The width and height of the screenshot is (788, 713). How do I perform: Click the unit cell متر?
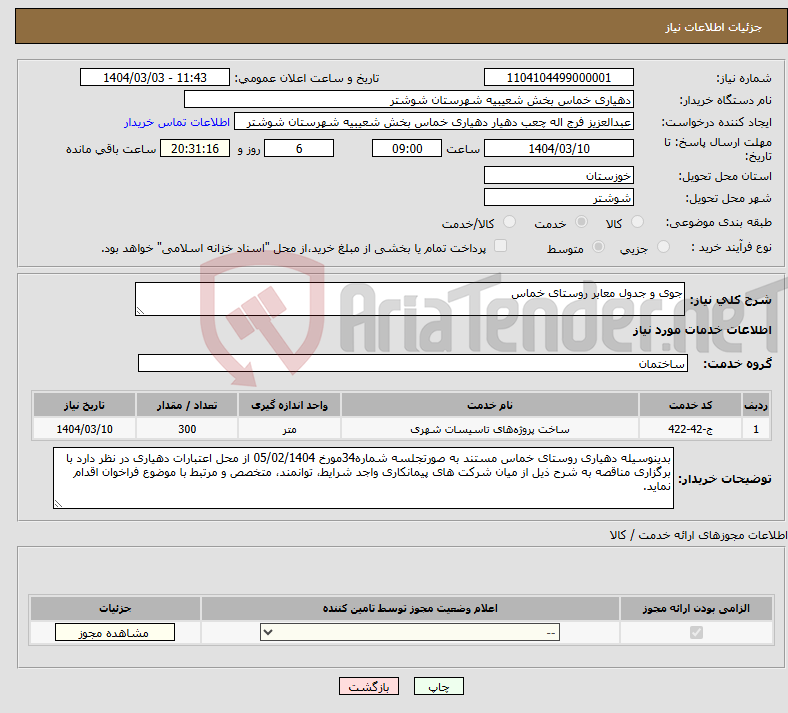coord(289,429)
